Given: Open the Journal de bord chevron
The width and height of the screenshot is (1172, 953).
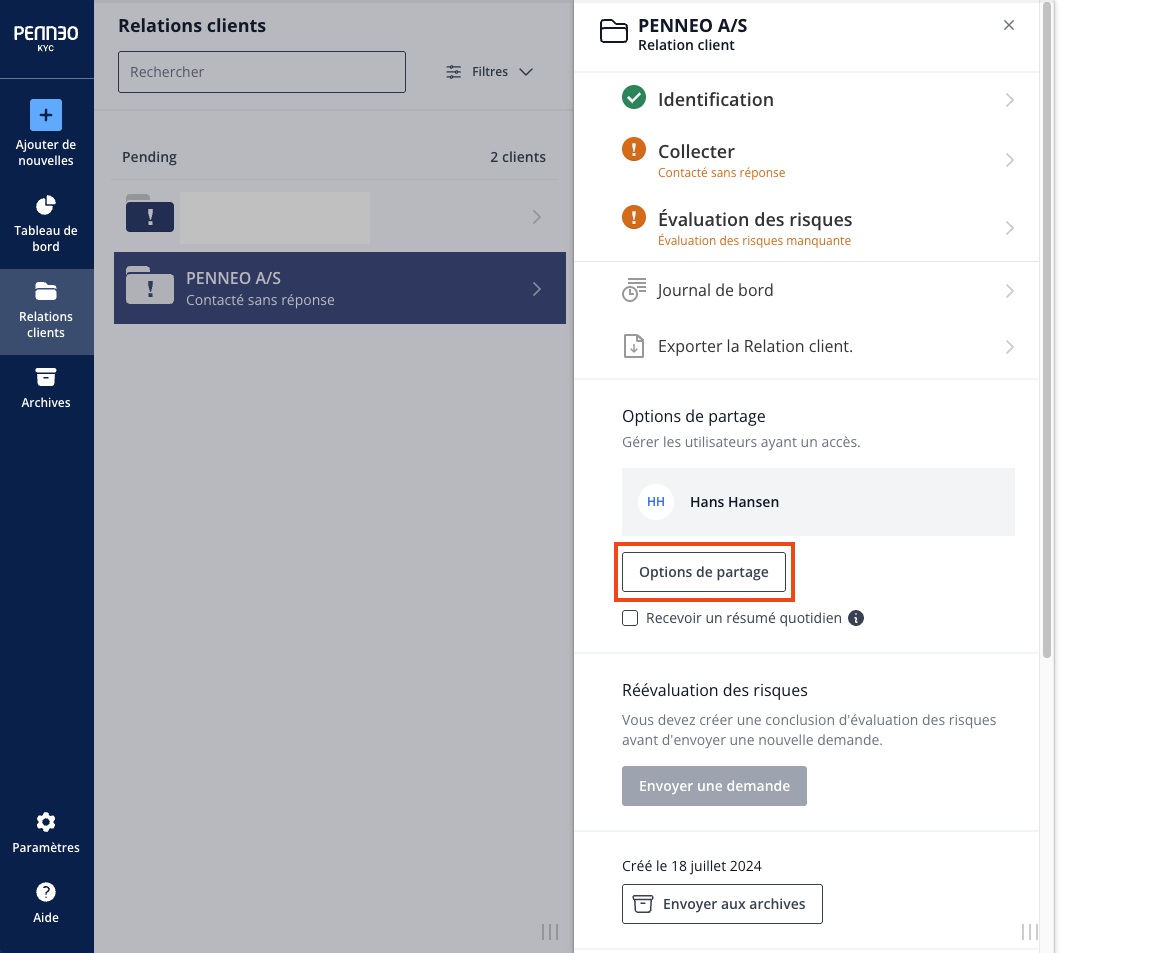Looking at the screenshot, I should pos(1009,291).
